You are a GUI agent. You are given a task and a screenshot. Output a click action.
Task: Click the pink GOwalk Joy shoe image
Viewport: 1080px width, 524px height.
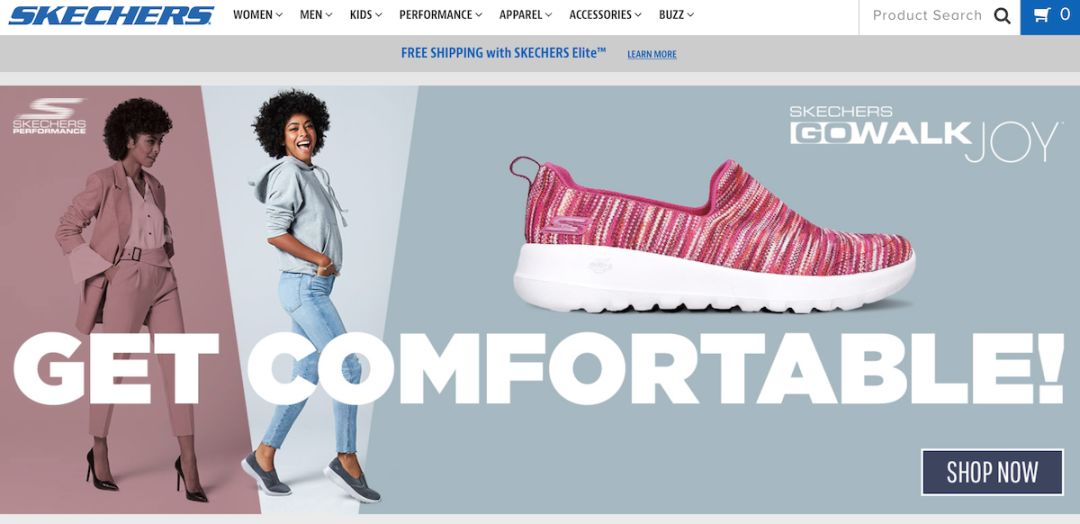[x=713, y=234]
